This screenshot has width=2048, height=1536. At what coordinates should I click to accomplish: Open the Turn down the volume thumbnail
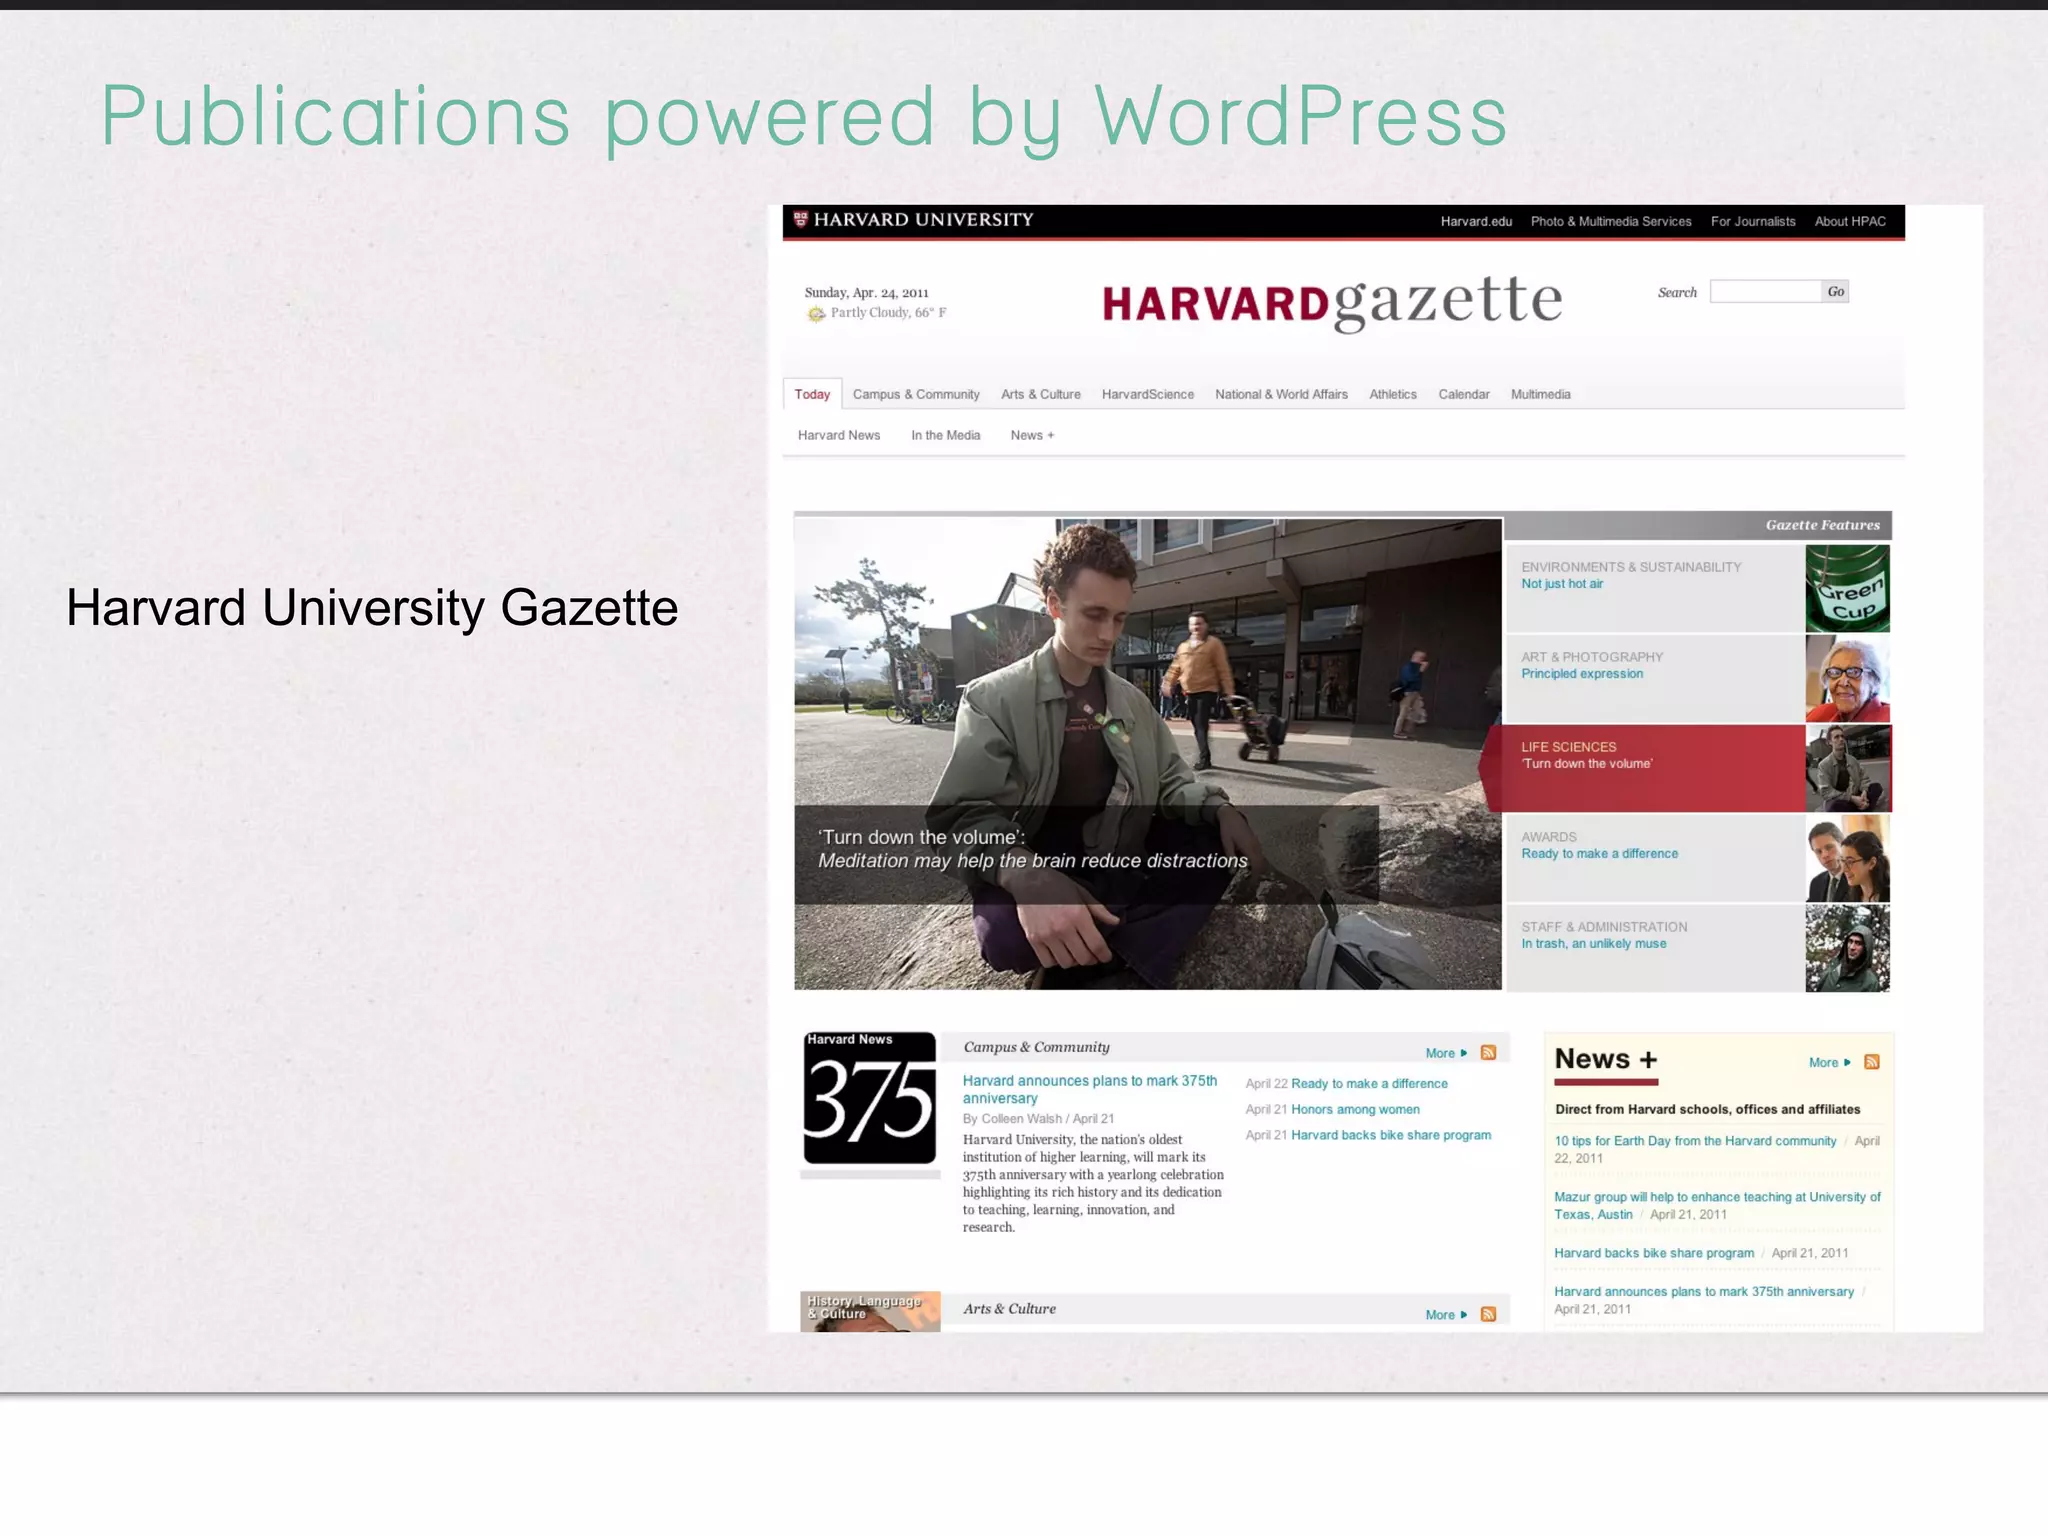(1847, 768)
